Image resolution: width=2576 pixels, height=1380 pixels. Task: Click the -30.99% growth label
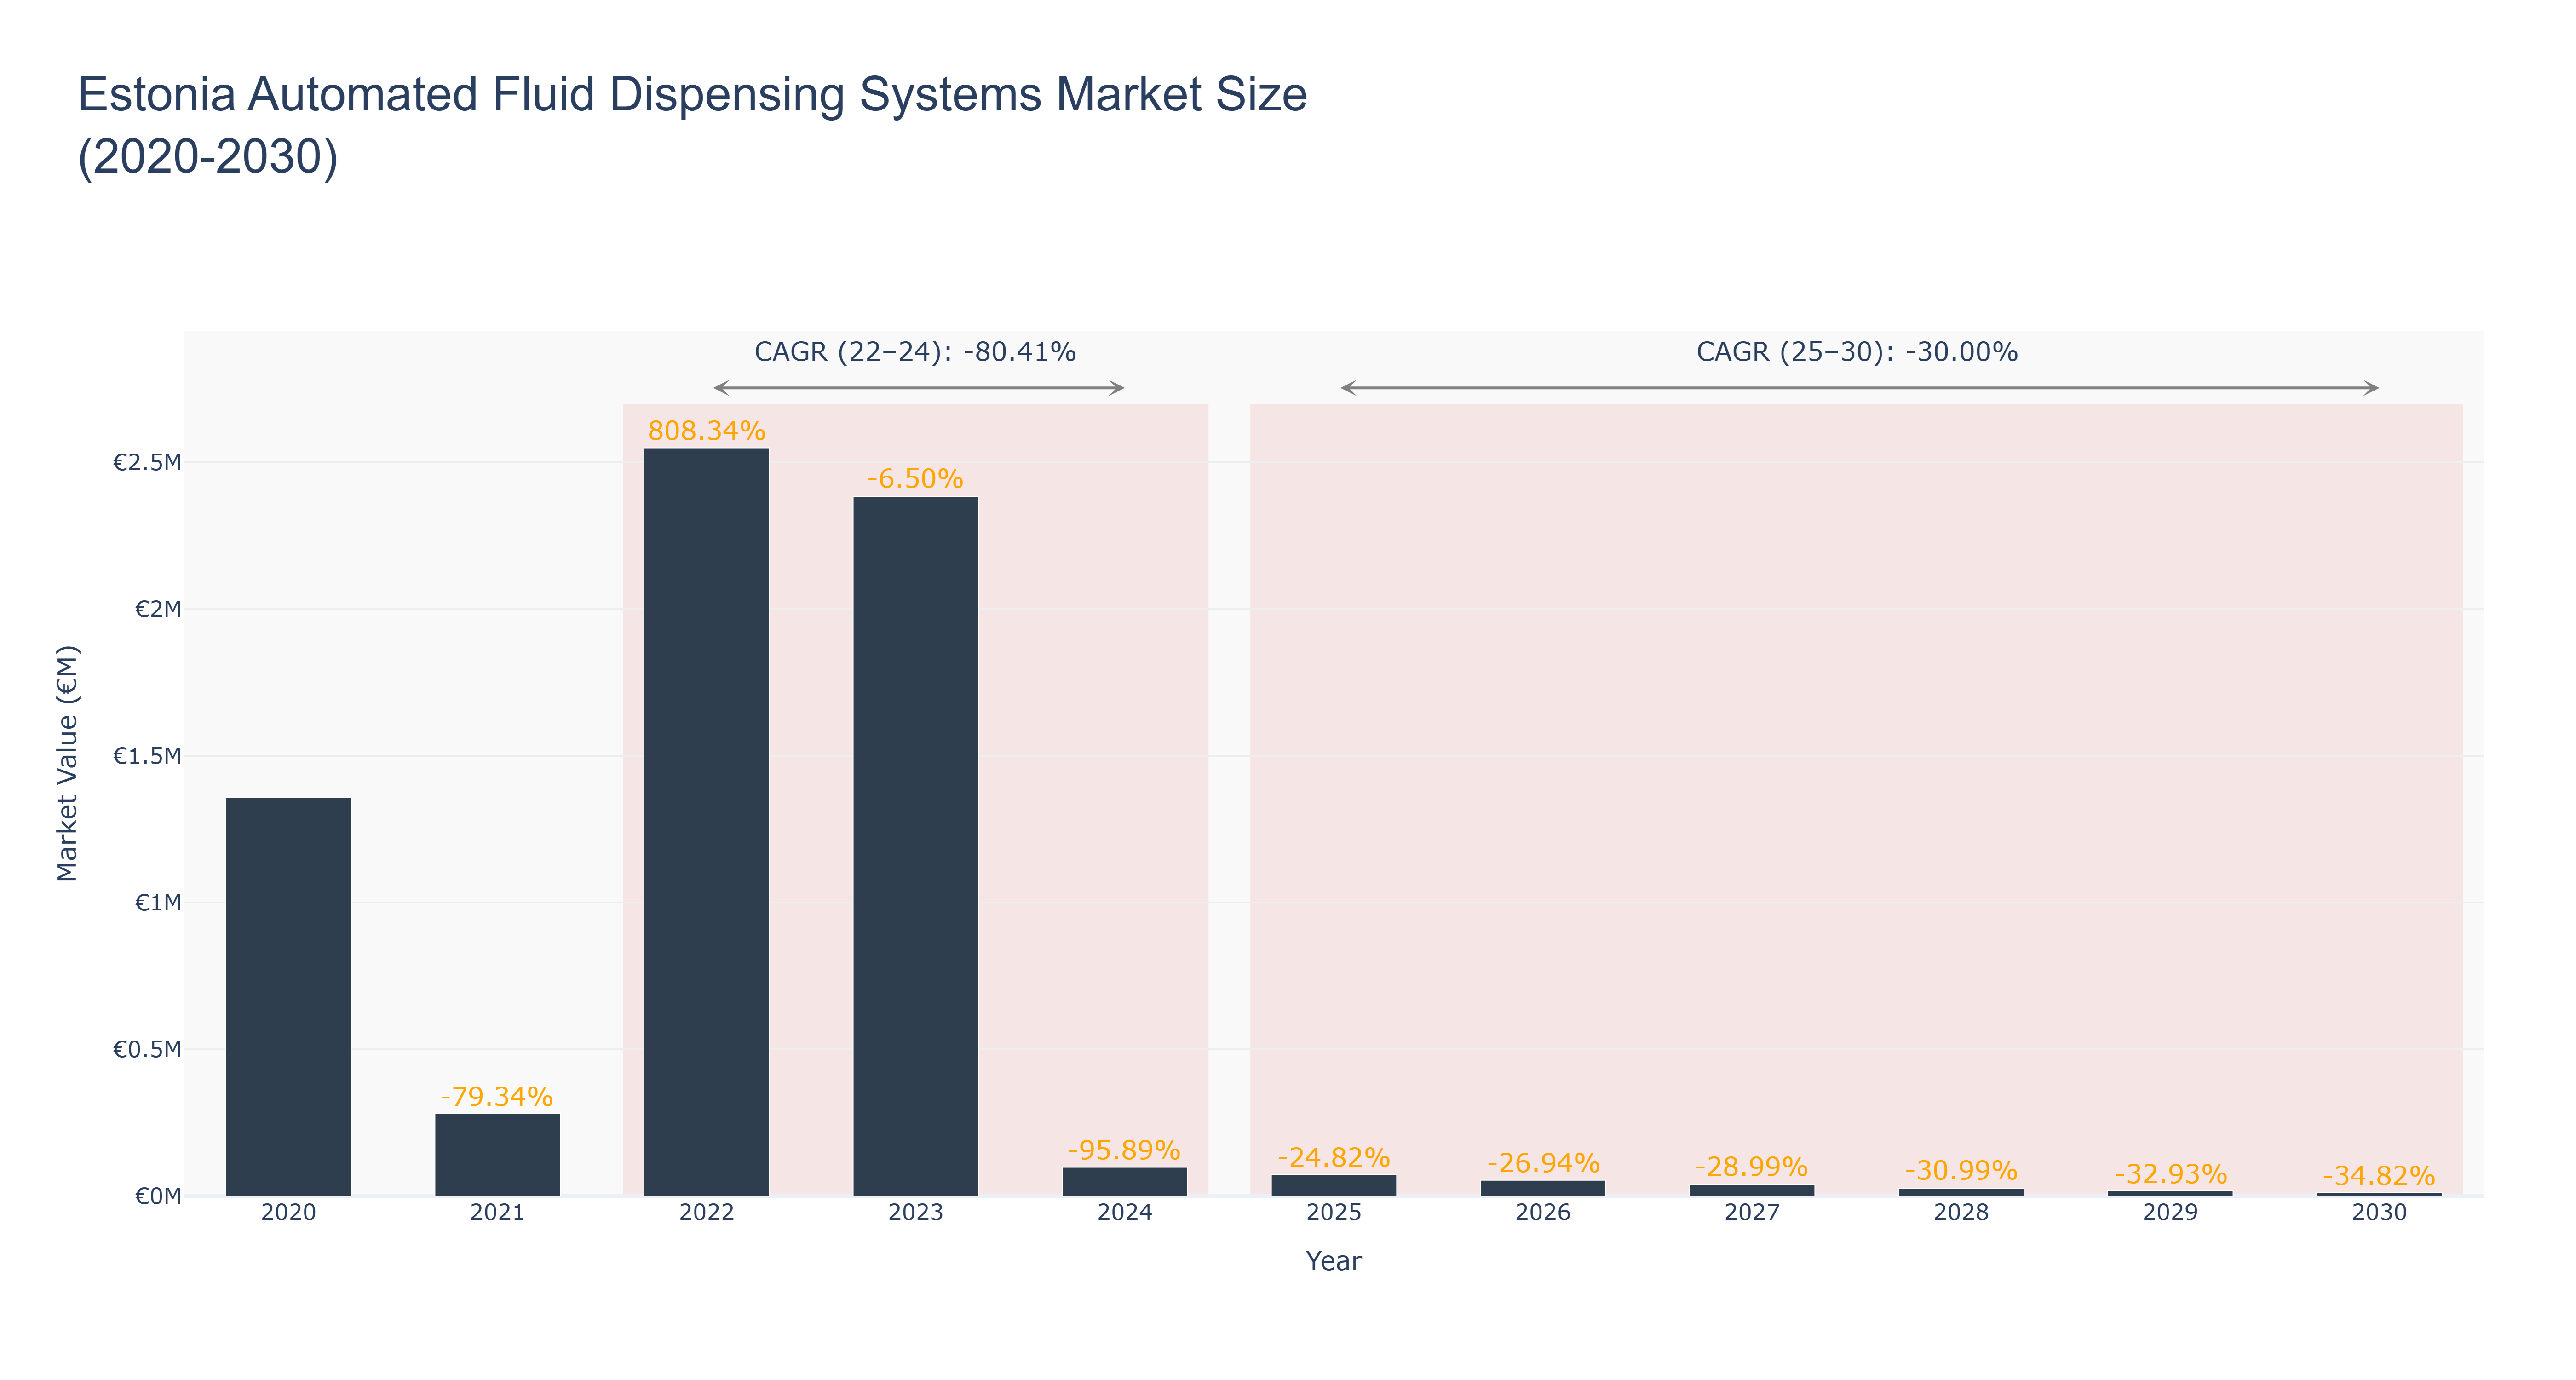[1961, 1171]
